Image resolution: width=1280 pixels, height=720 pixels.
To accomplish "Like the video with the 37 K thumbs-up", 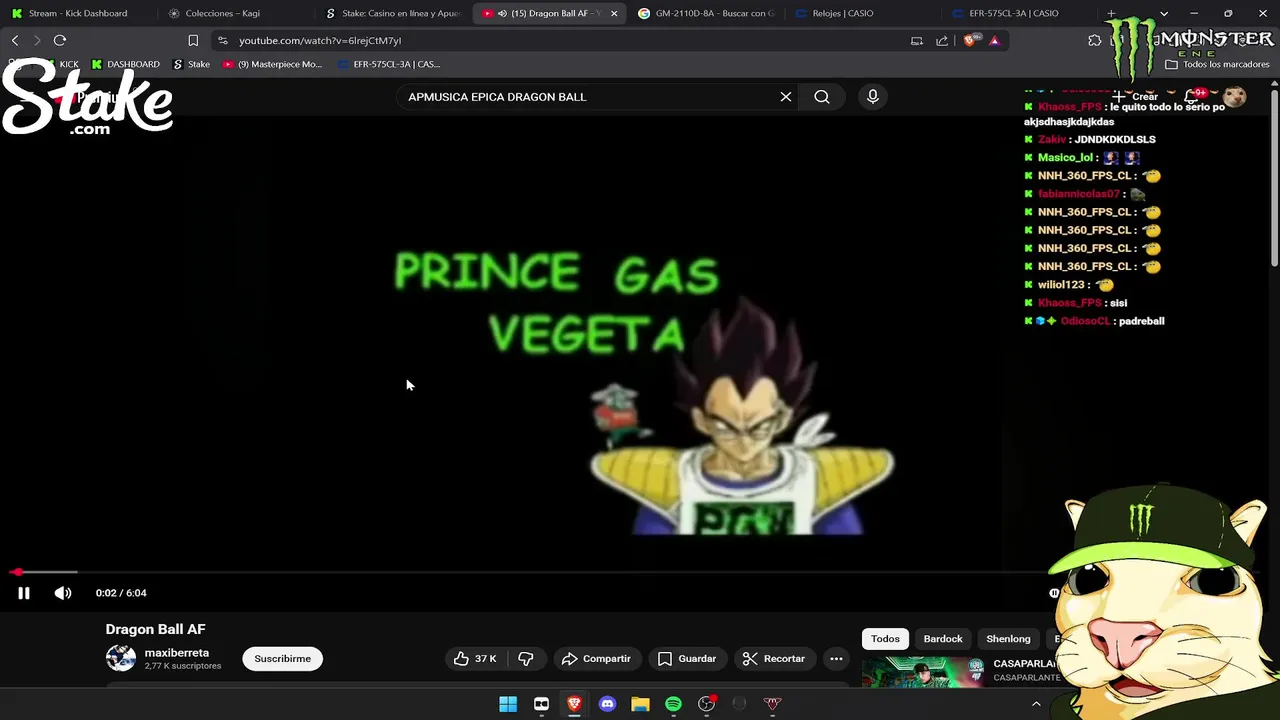I will tap(475, 659).
